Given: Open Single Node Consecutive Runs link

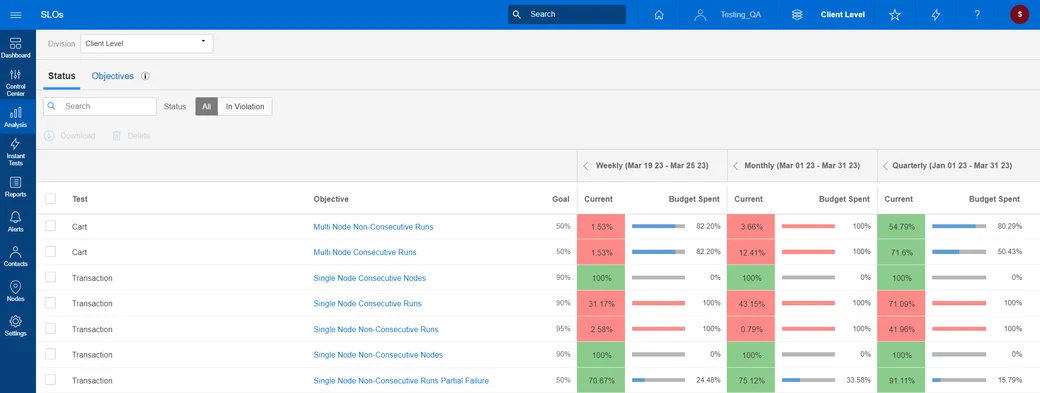Looking at the screenshot, I should tap(367, 304).
